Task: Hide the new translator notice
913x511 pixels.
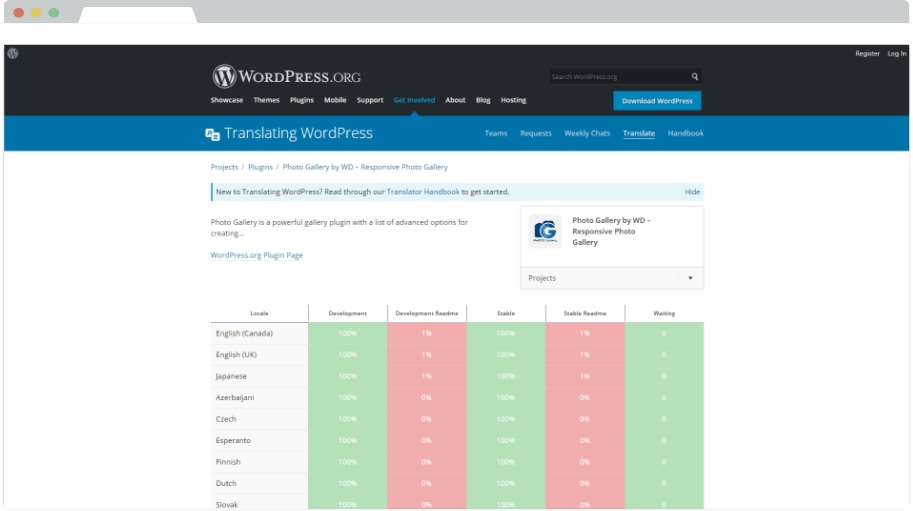Action: click(x=692, y=191)
